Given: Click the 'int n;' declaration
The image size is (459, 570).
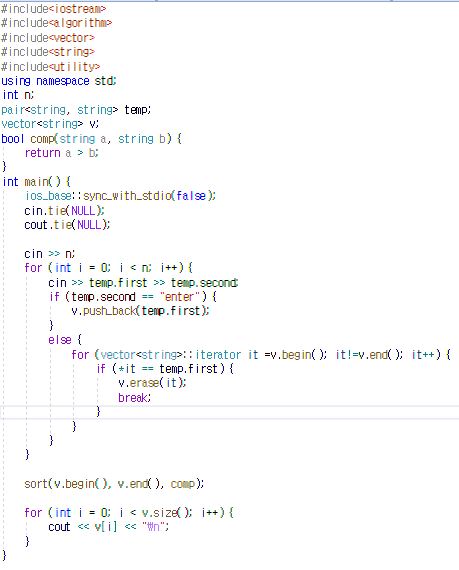Looking at the screenshot, I should (18, 95).
